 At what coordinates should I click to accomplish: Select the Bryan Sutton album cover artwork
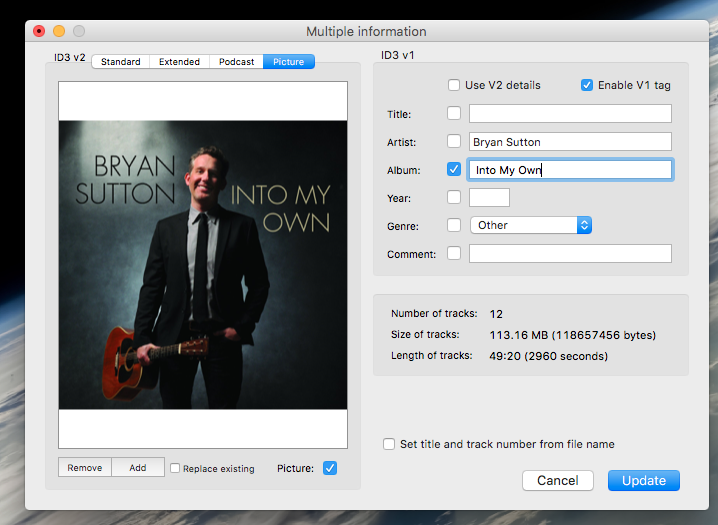(203, 265)
